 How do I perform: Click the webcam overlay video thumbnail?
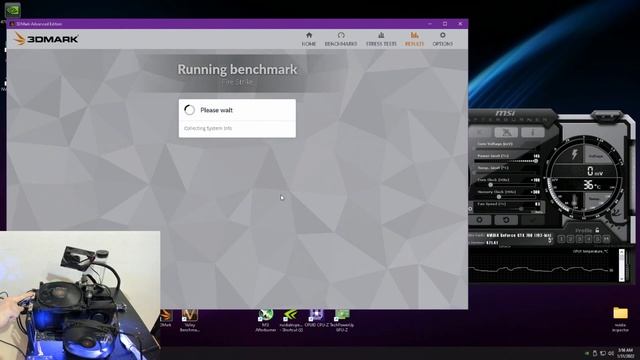pos(80,296)
